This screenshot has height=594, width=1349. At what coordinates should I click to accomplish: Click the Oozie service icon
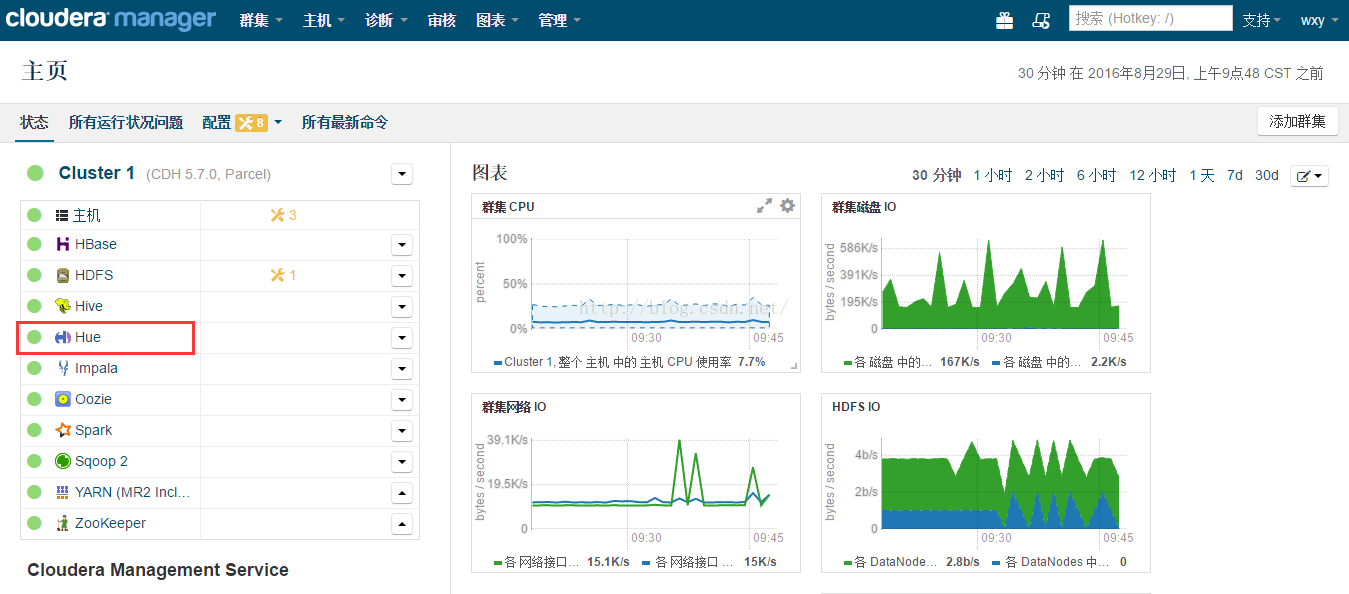click(x=63, y=399)
